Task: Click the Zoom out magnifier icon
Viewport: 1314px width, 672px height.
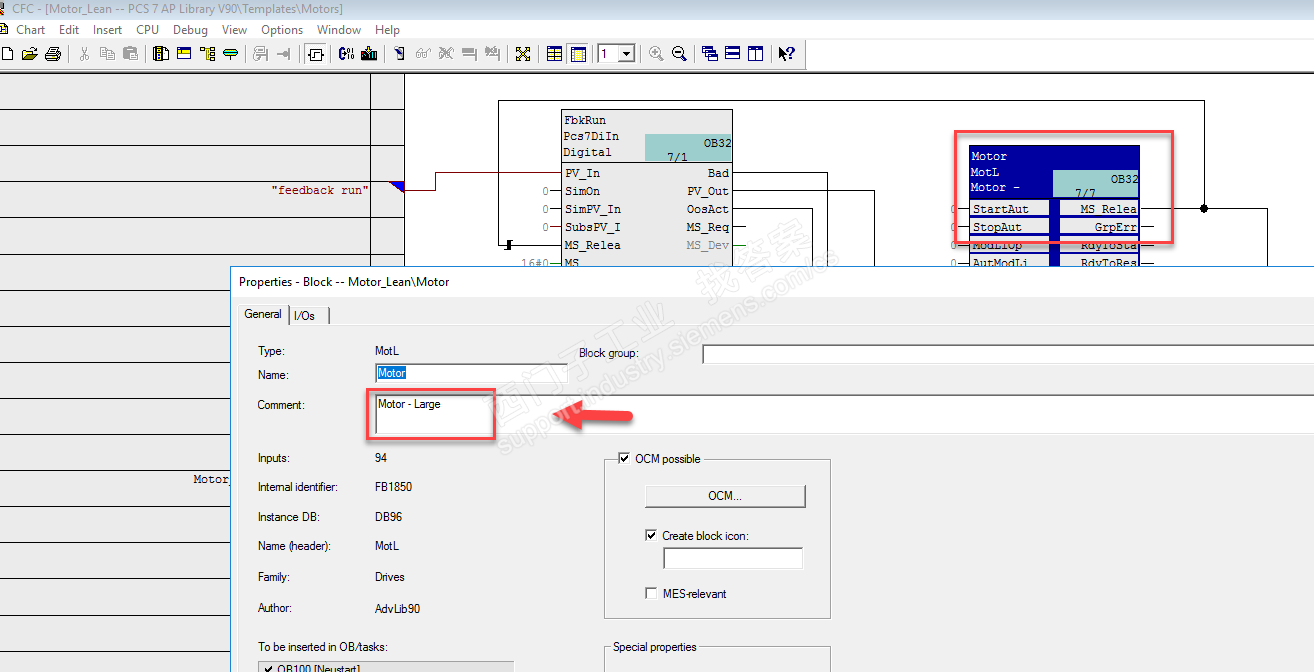Action: [x=679, y=54]
